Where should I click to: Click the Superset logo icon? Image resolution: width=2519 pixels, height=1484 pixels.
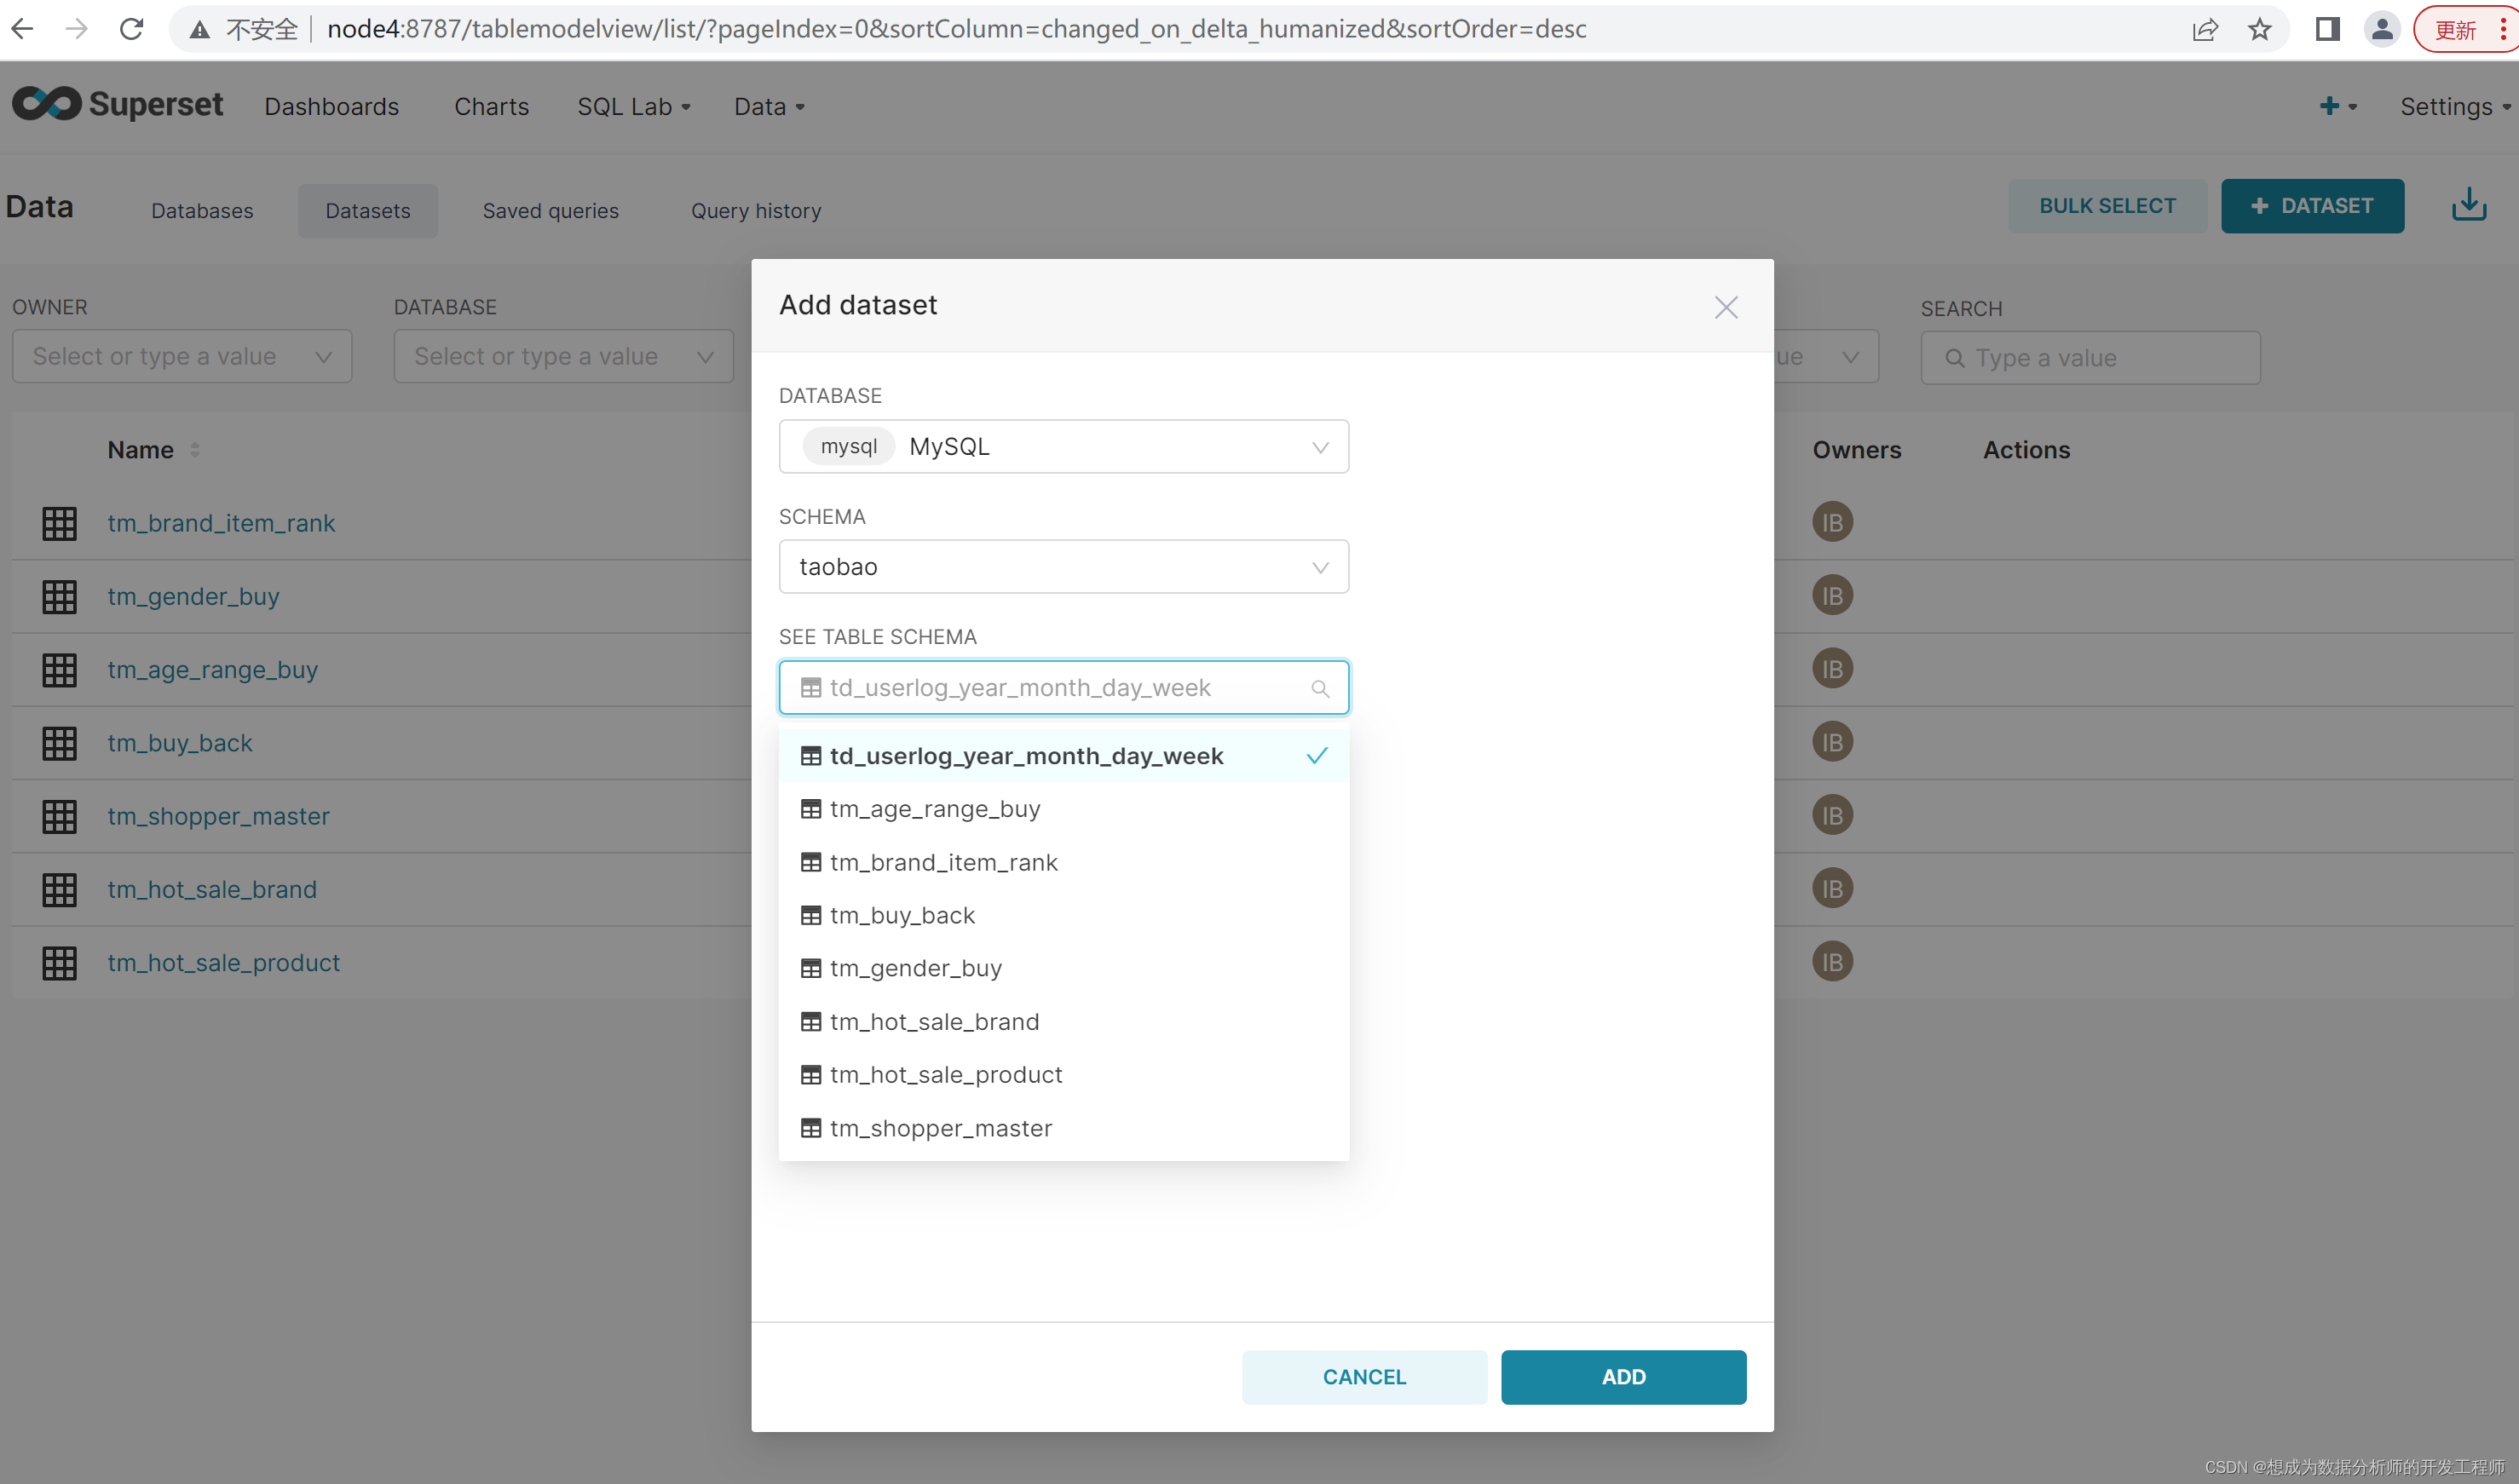click(x=48, y=104)
